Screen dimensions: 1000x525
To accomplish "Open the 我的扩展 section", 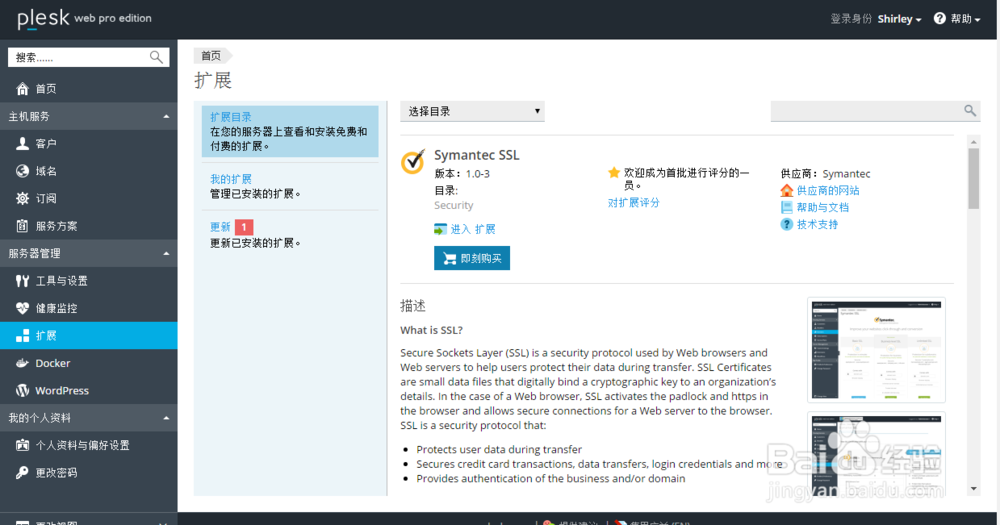I will pyautogui.click(x=231, y=179).
